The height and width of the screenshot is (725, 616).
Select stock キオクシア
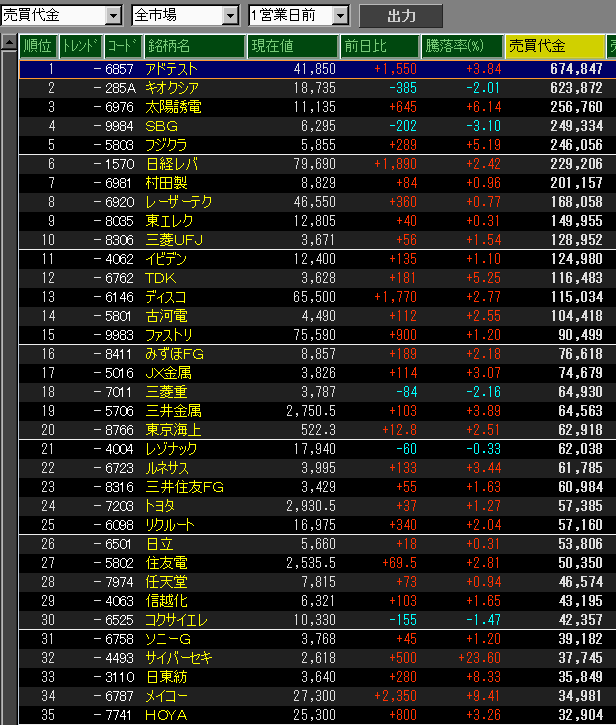[172, 88]
